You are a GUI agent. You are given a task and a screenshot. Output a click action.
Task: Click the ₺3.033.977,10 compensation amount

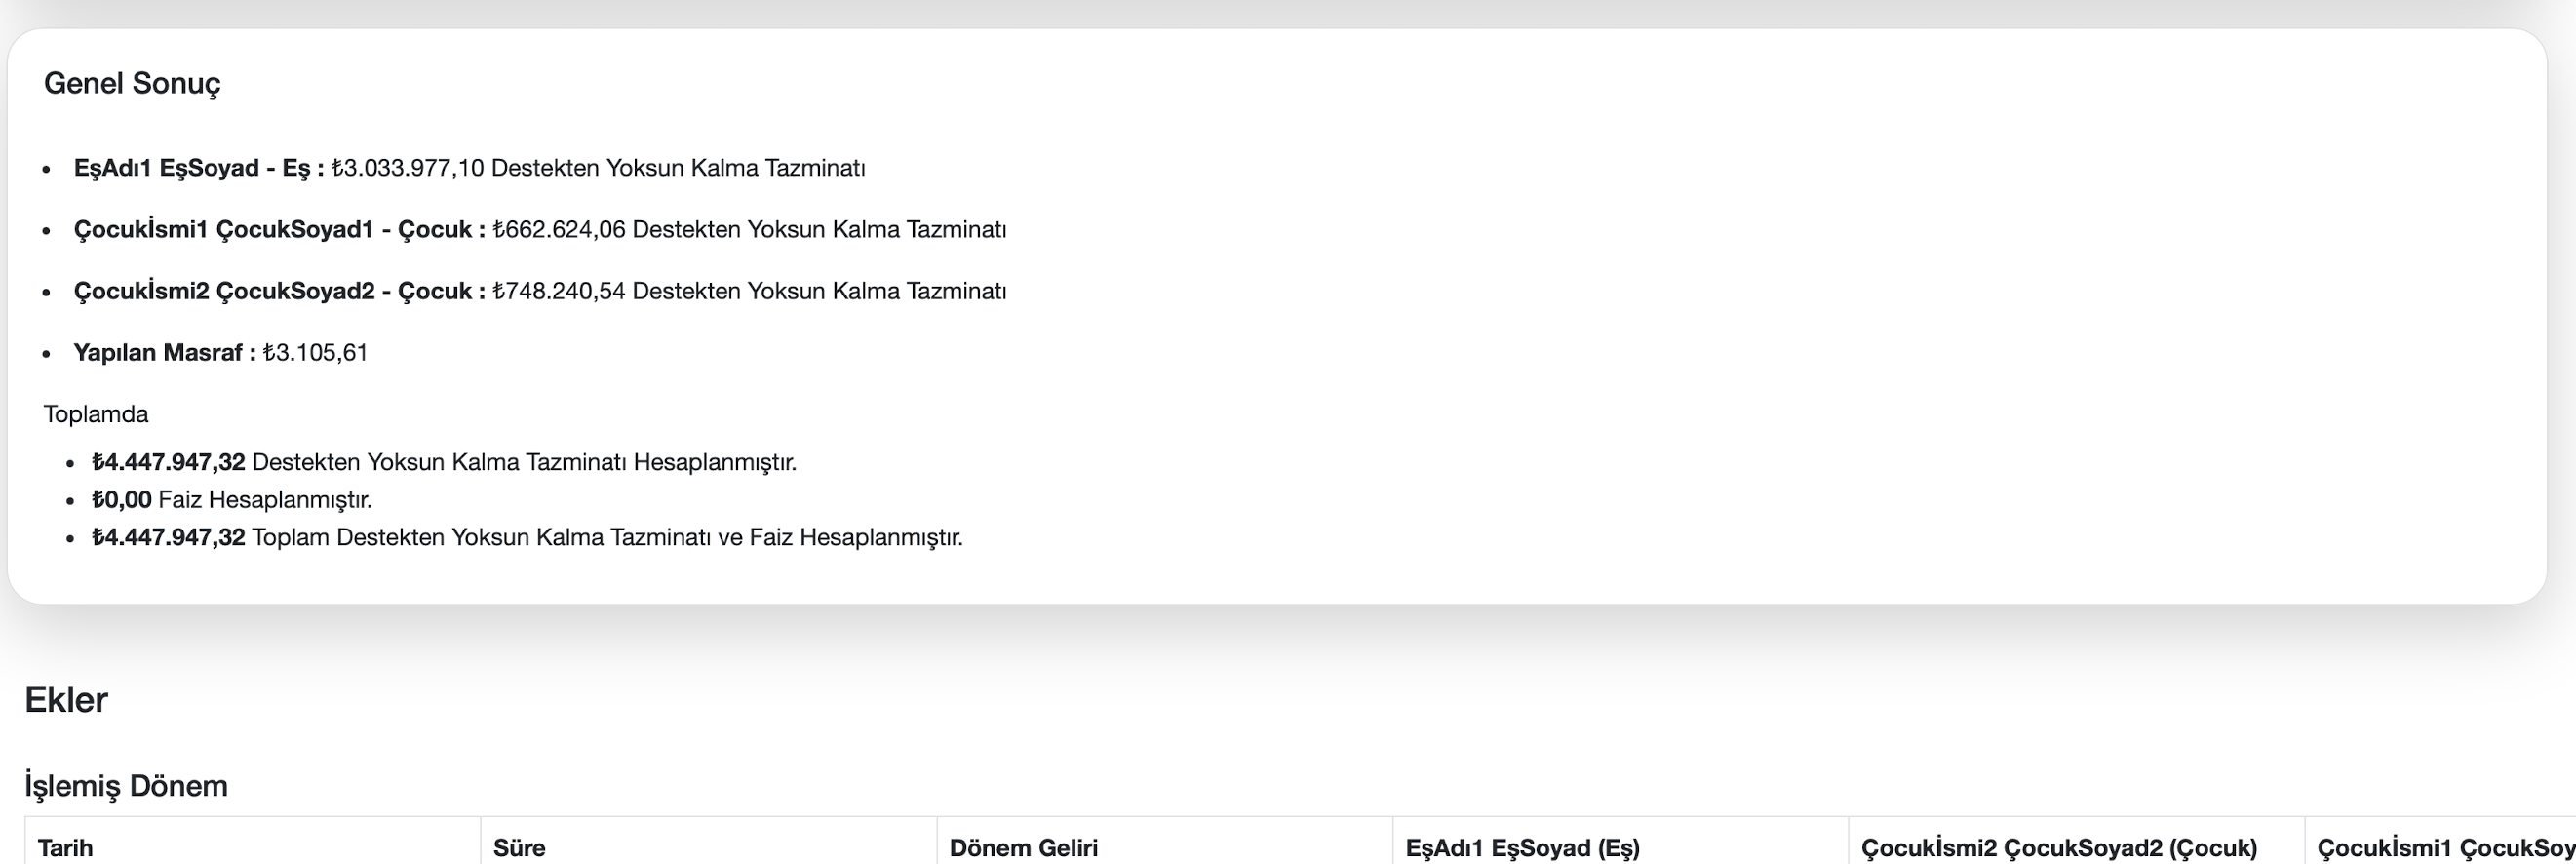point(407,168)
